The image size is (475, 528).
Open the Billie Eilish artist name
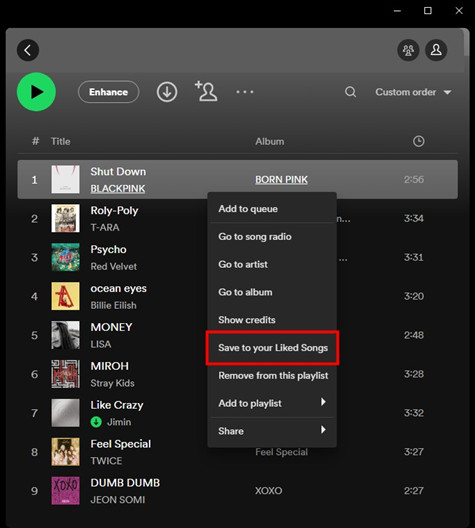[113, 305]
